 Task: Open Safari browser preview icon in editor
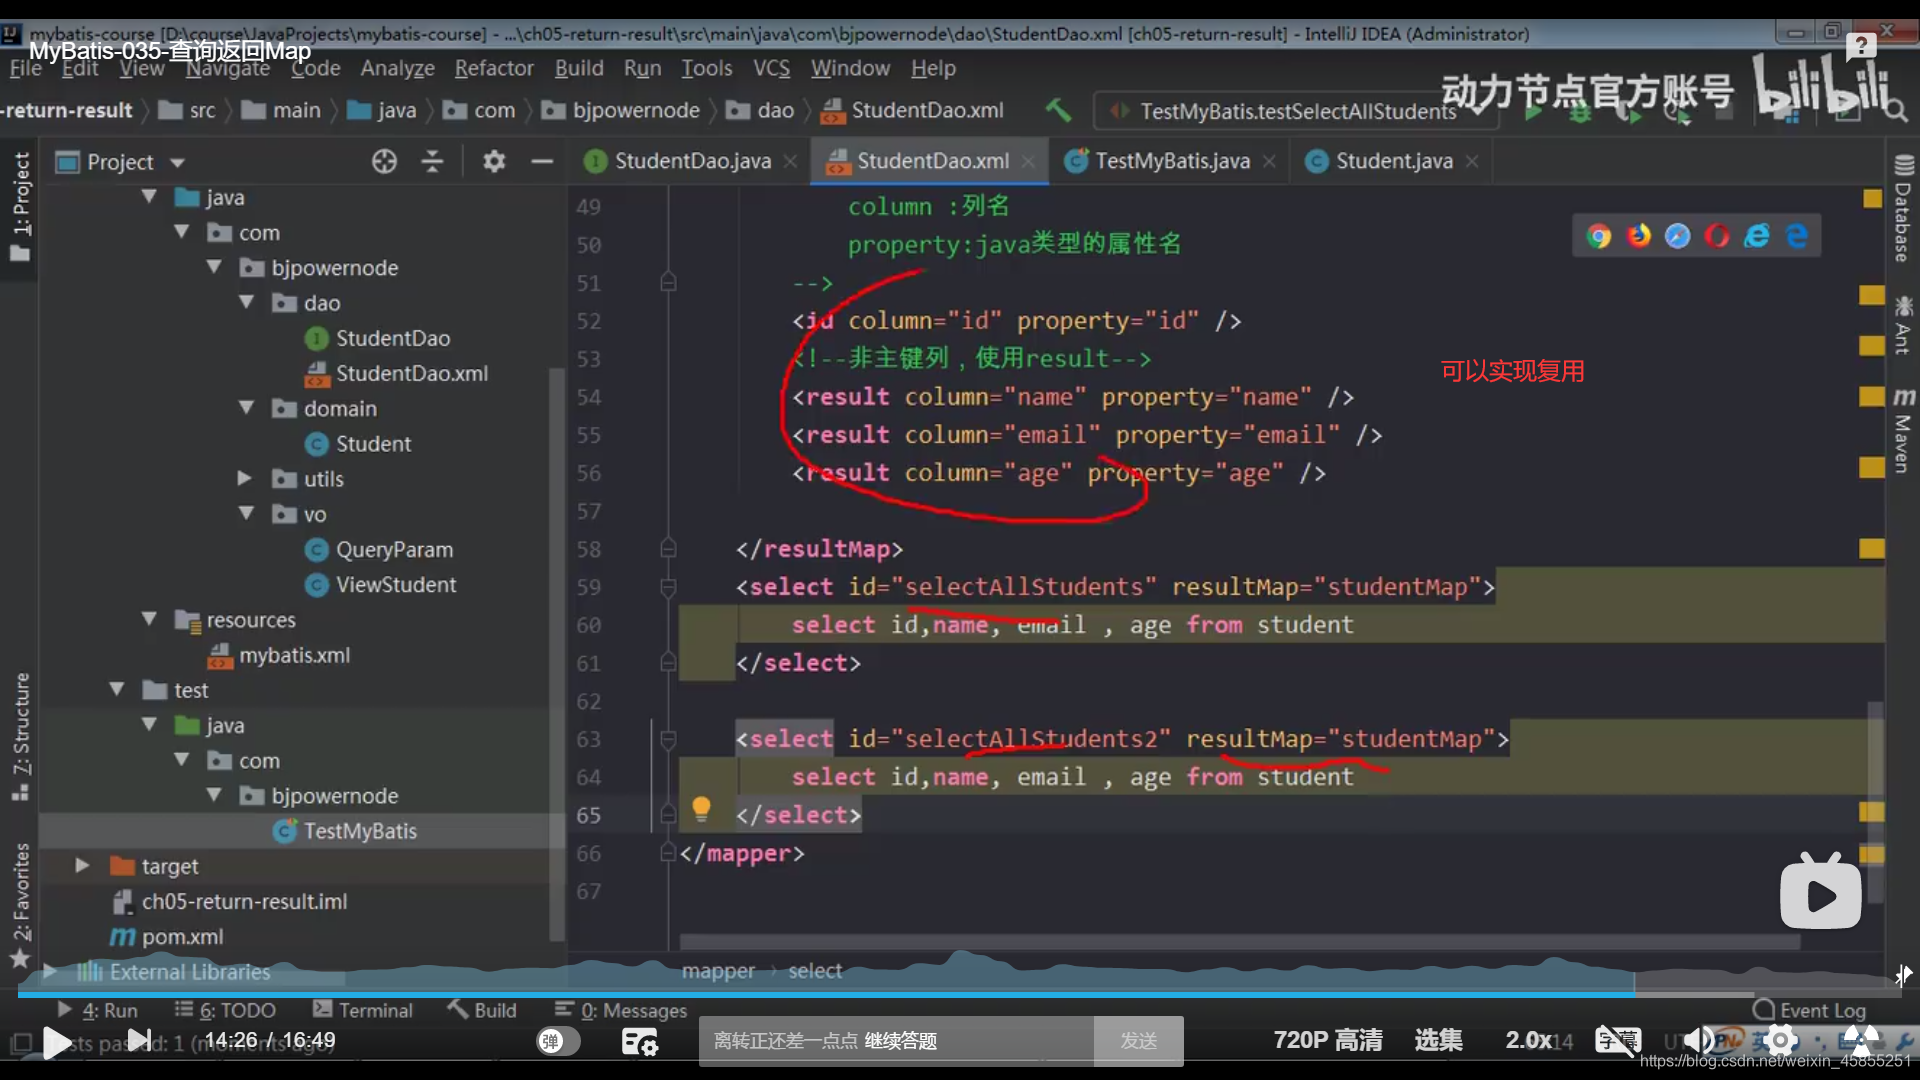[1677, 236]
